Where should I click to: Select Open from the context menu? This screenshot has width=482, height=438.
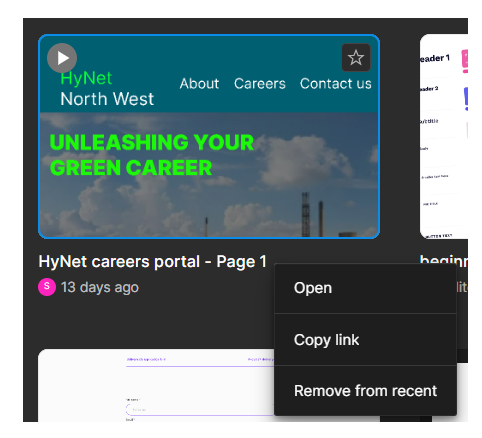[365, 288]
